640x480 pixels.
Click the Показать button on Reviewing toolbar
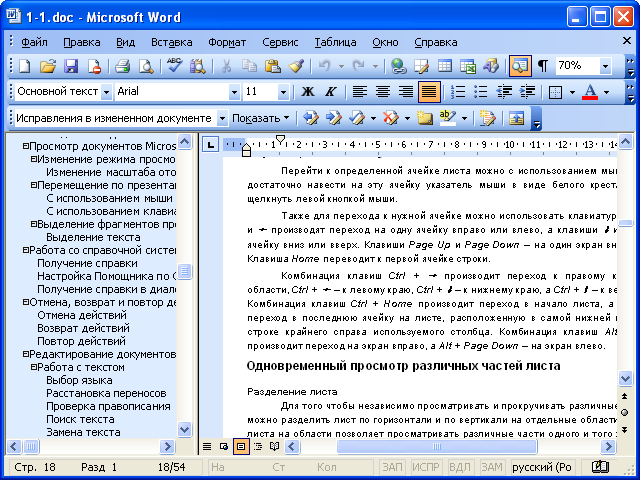[258, 117]
